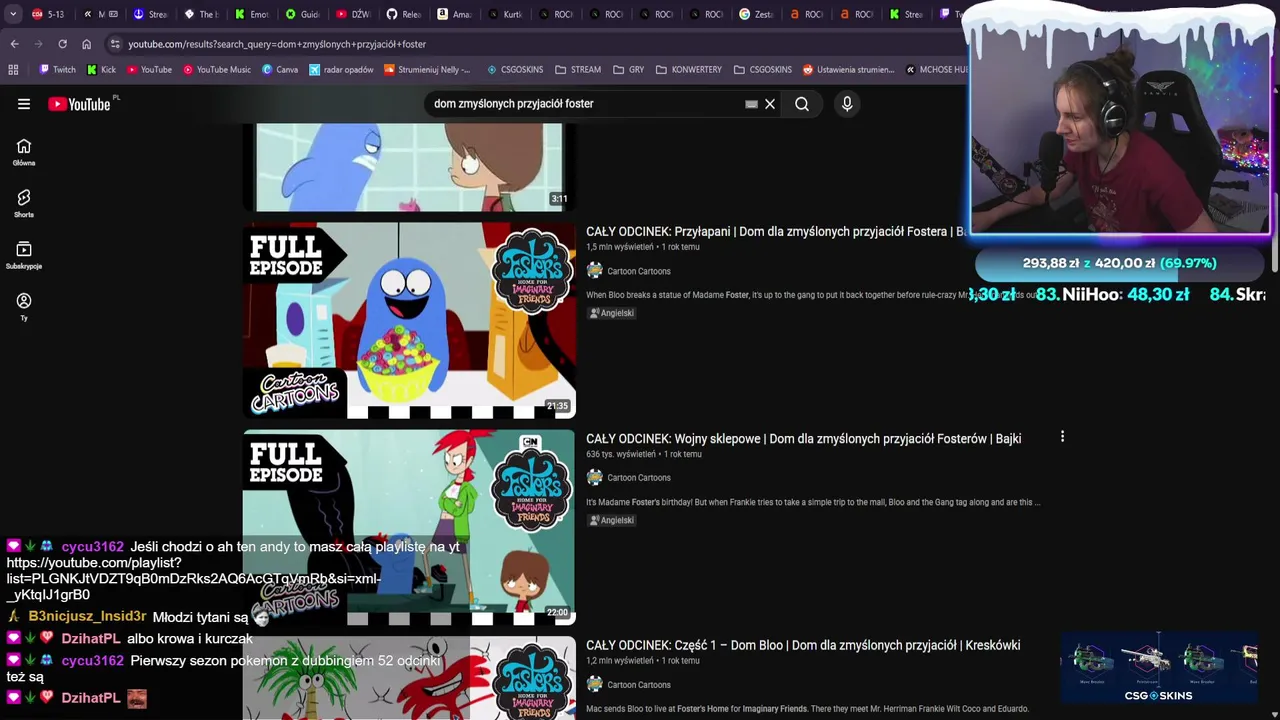Switch to the DŹWI YouTube tab
1280x720 pixels.
(x=354, y=14)
